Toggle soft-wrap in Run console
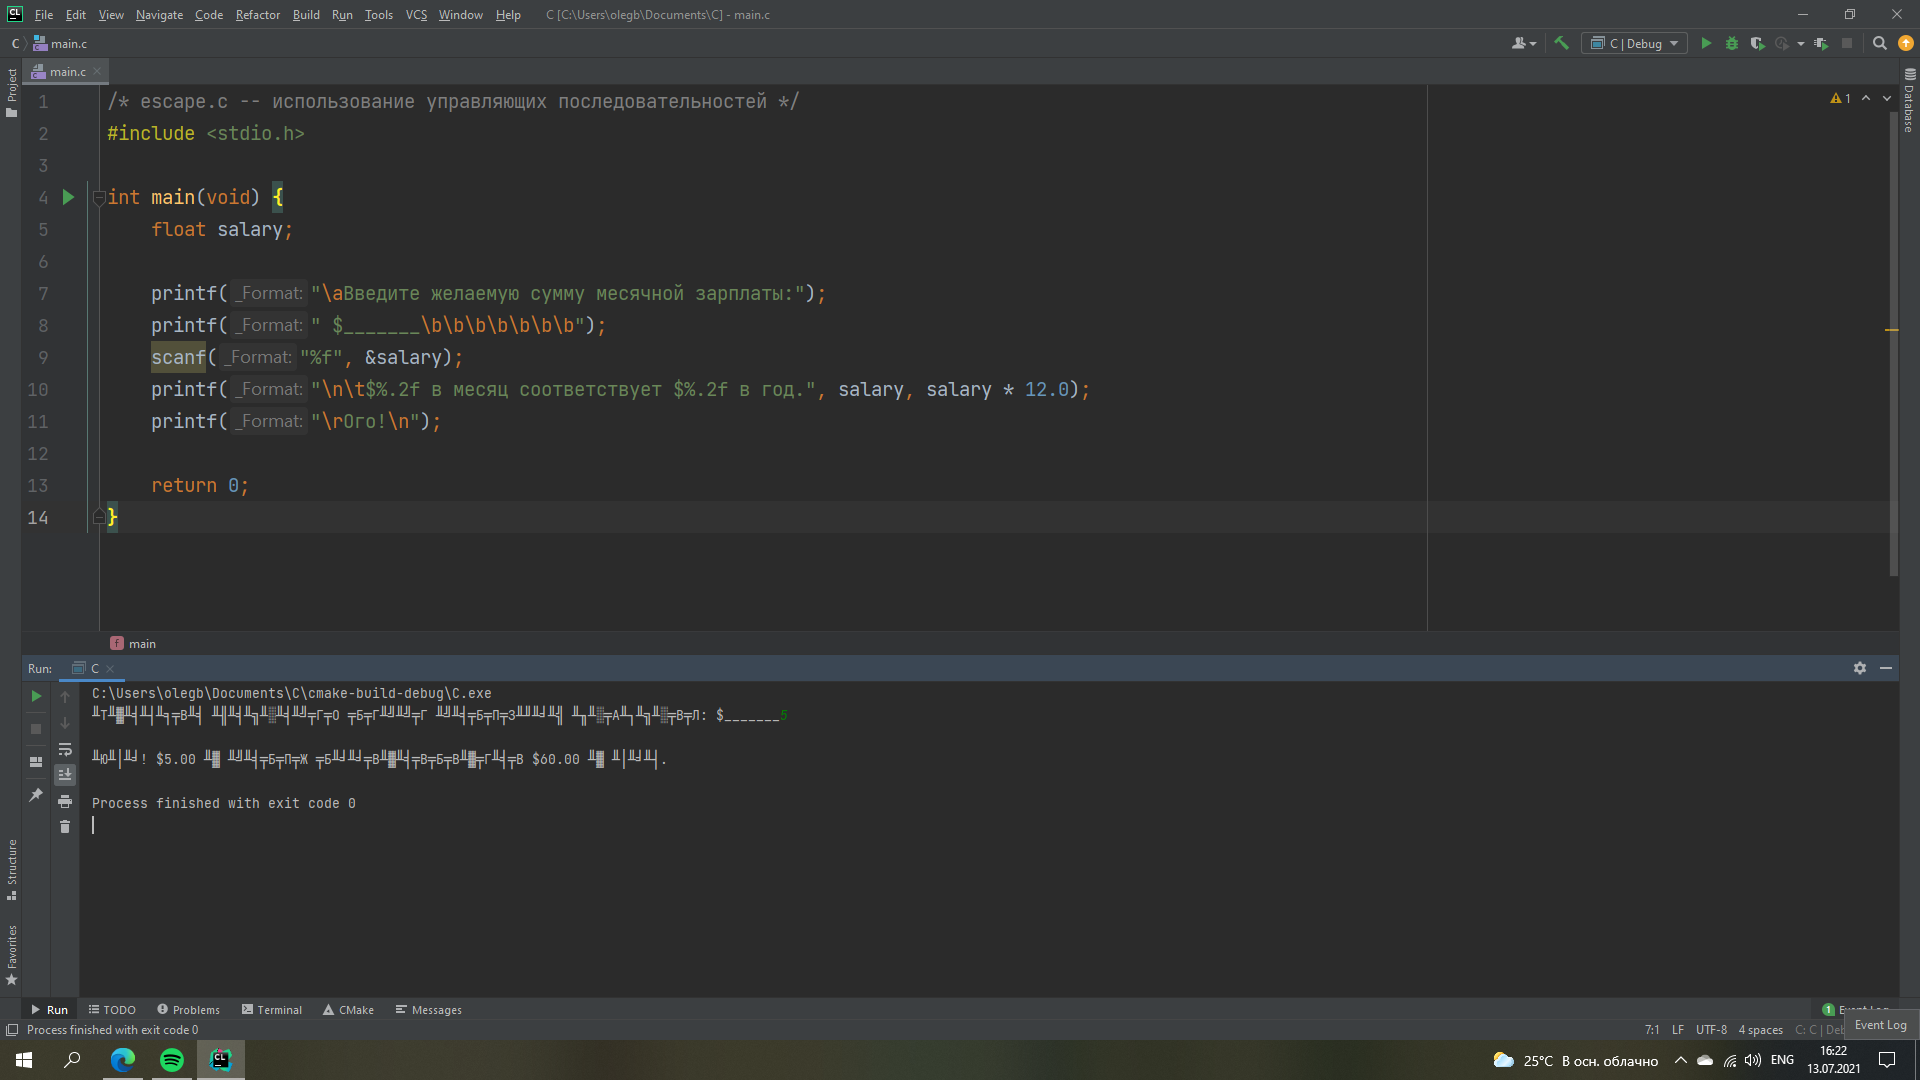1920x1080 pixels. [65, 749]
